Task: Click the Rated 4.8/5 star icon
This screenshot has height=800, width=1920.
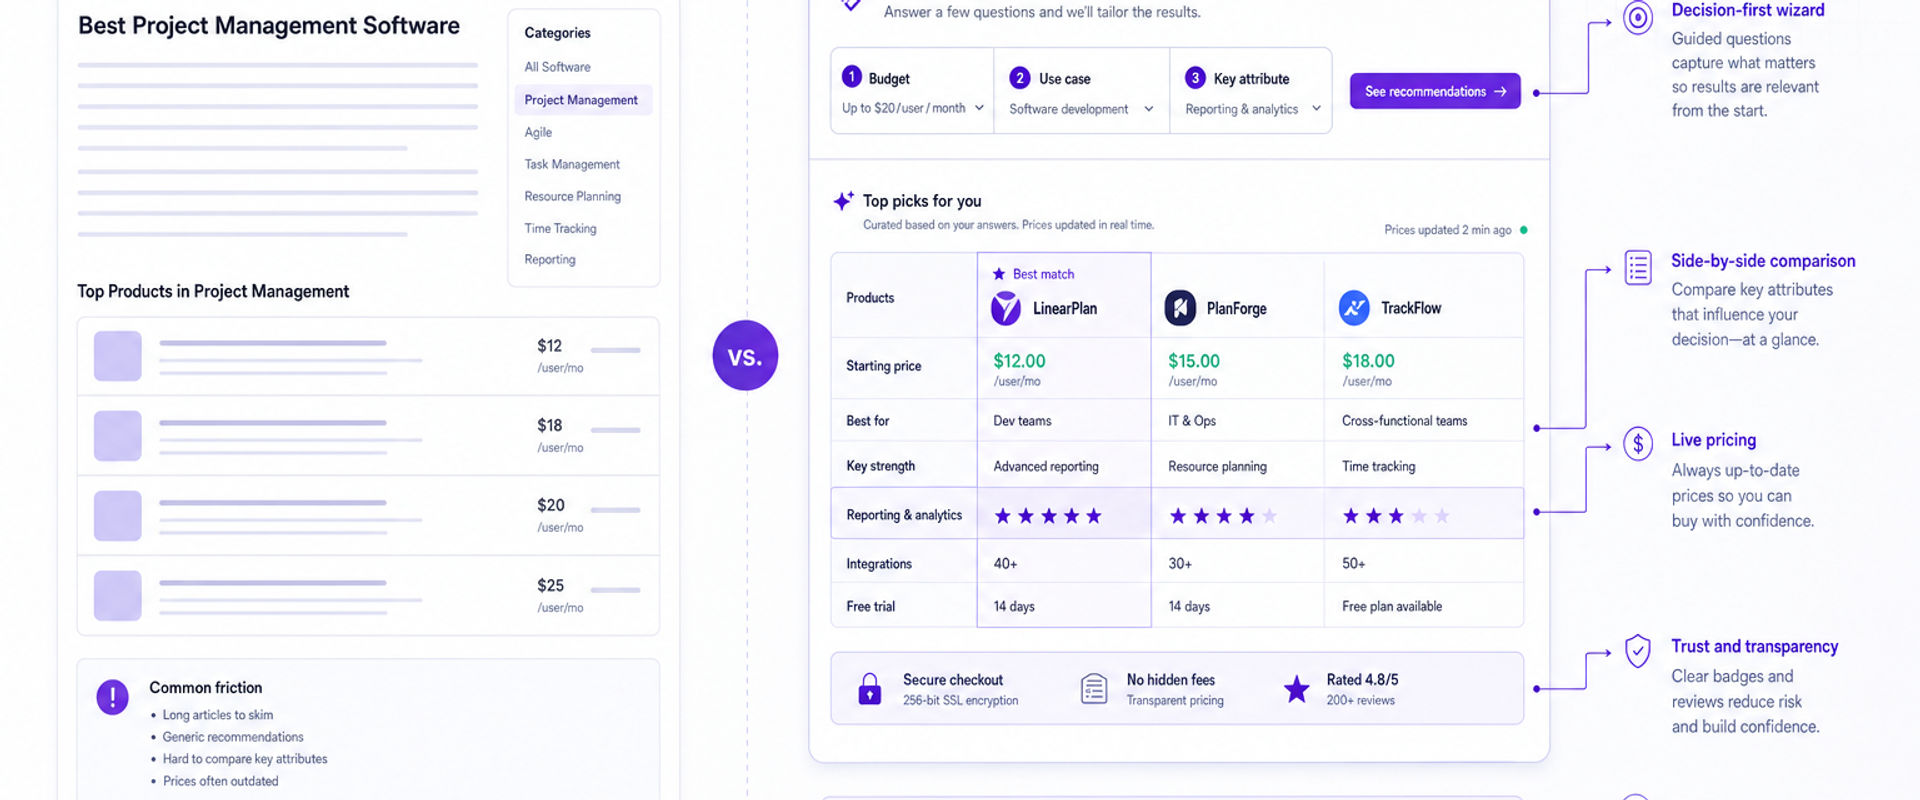Action: pos(1297,689)
